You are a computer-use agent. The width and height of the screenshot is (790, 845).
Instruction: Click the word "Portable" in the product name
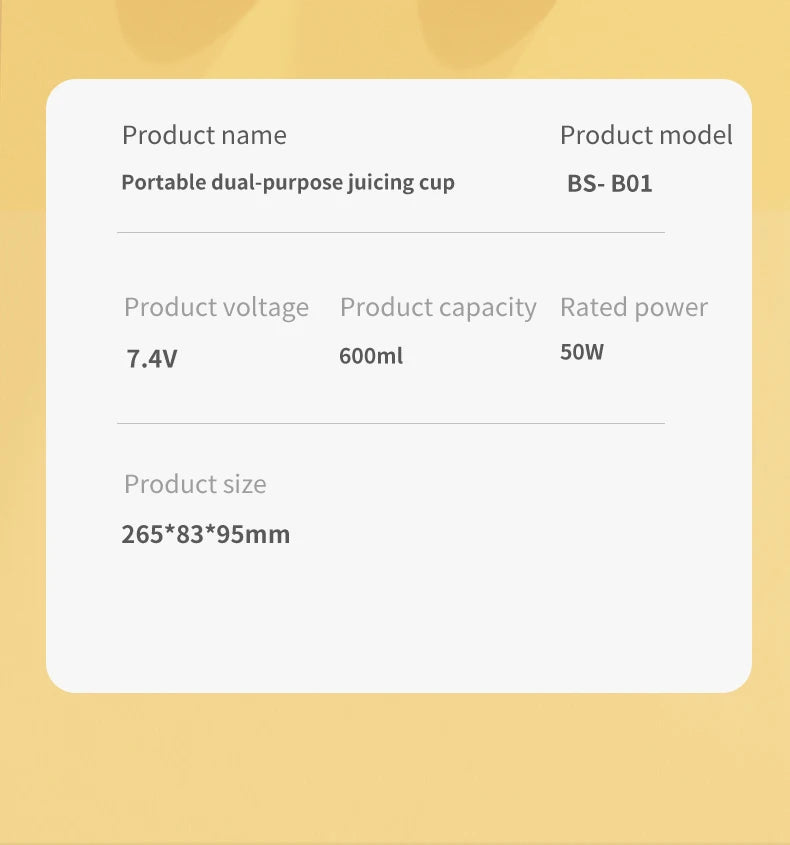point(163,182)
